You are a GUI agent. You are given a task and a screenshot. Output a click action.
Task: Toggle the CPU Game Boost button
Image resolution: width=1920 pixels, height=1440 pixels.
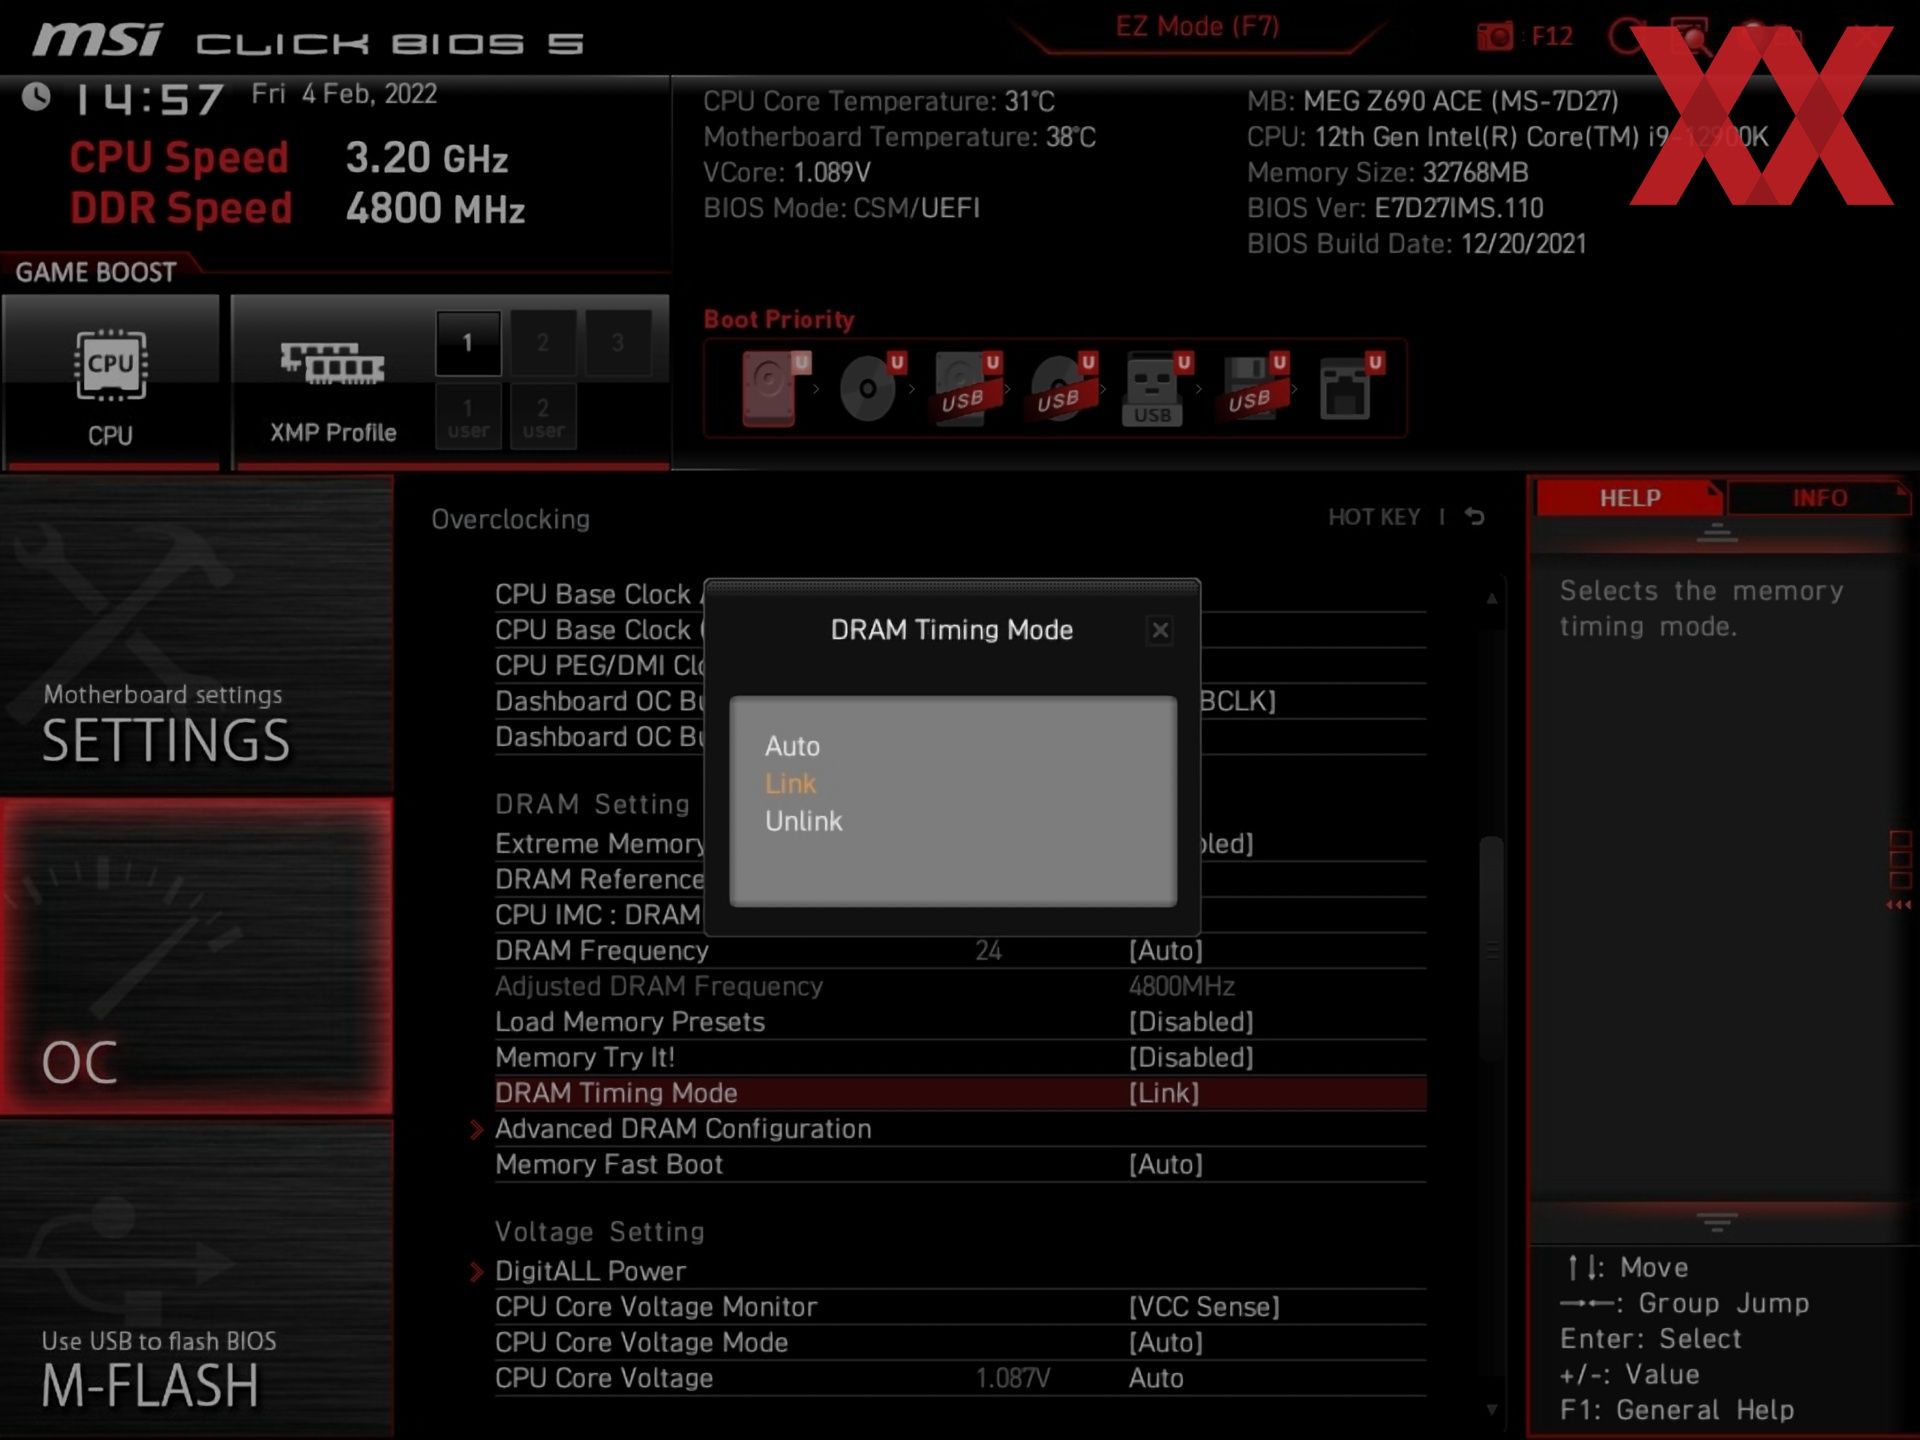click(x=110, y=382)
